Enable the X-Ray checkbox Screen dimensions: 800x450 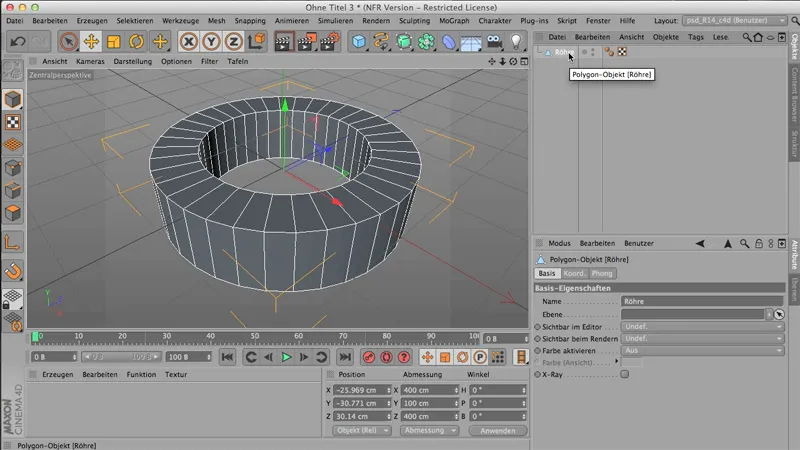(x=625, y=374)
